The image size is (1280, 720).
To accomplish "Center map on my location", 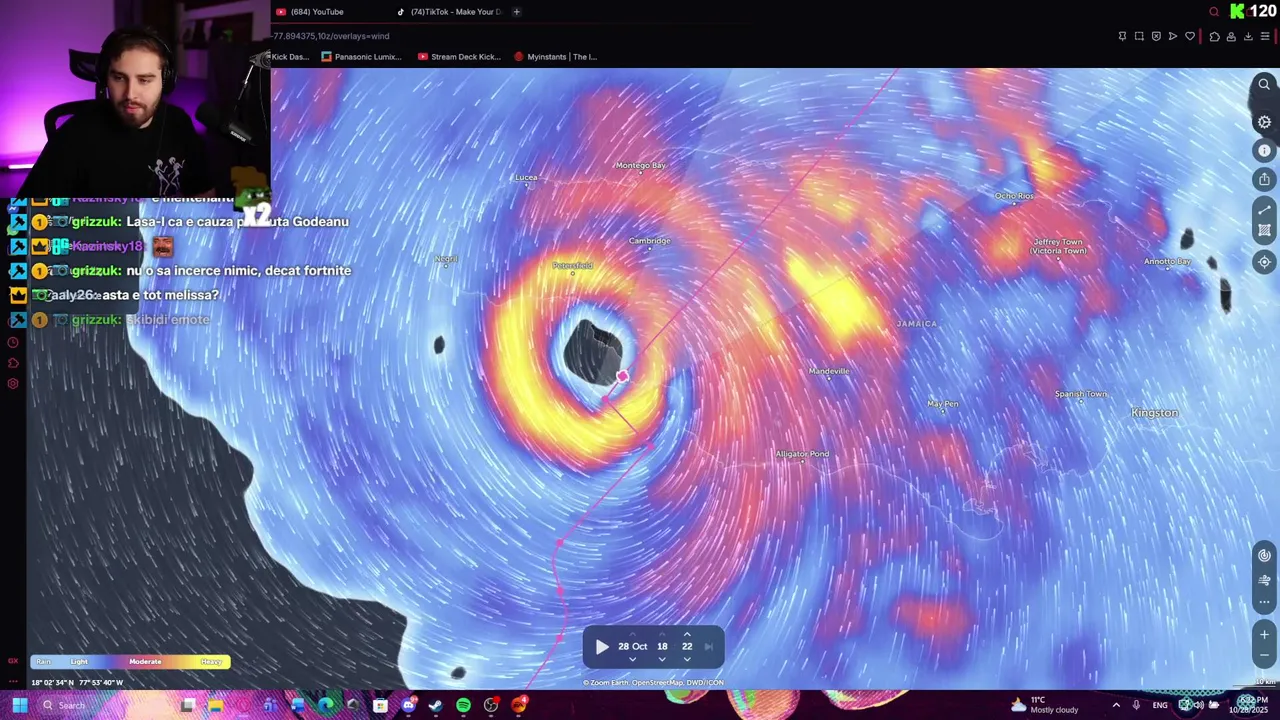I will (x=1264, y=262).
